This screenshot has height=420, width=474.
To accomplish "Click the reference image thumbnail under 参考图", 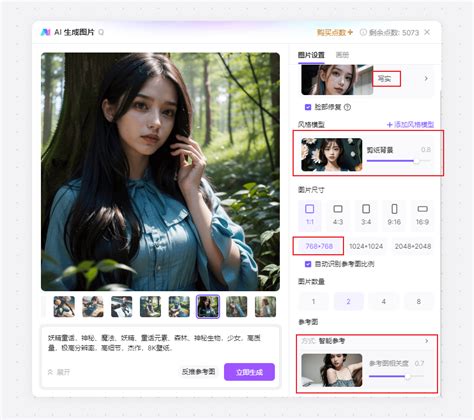I will tap(332, 370).
